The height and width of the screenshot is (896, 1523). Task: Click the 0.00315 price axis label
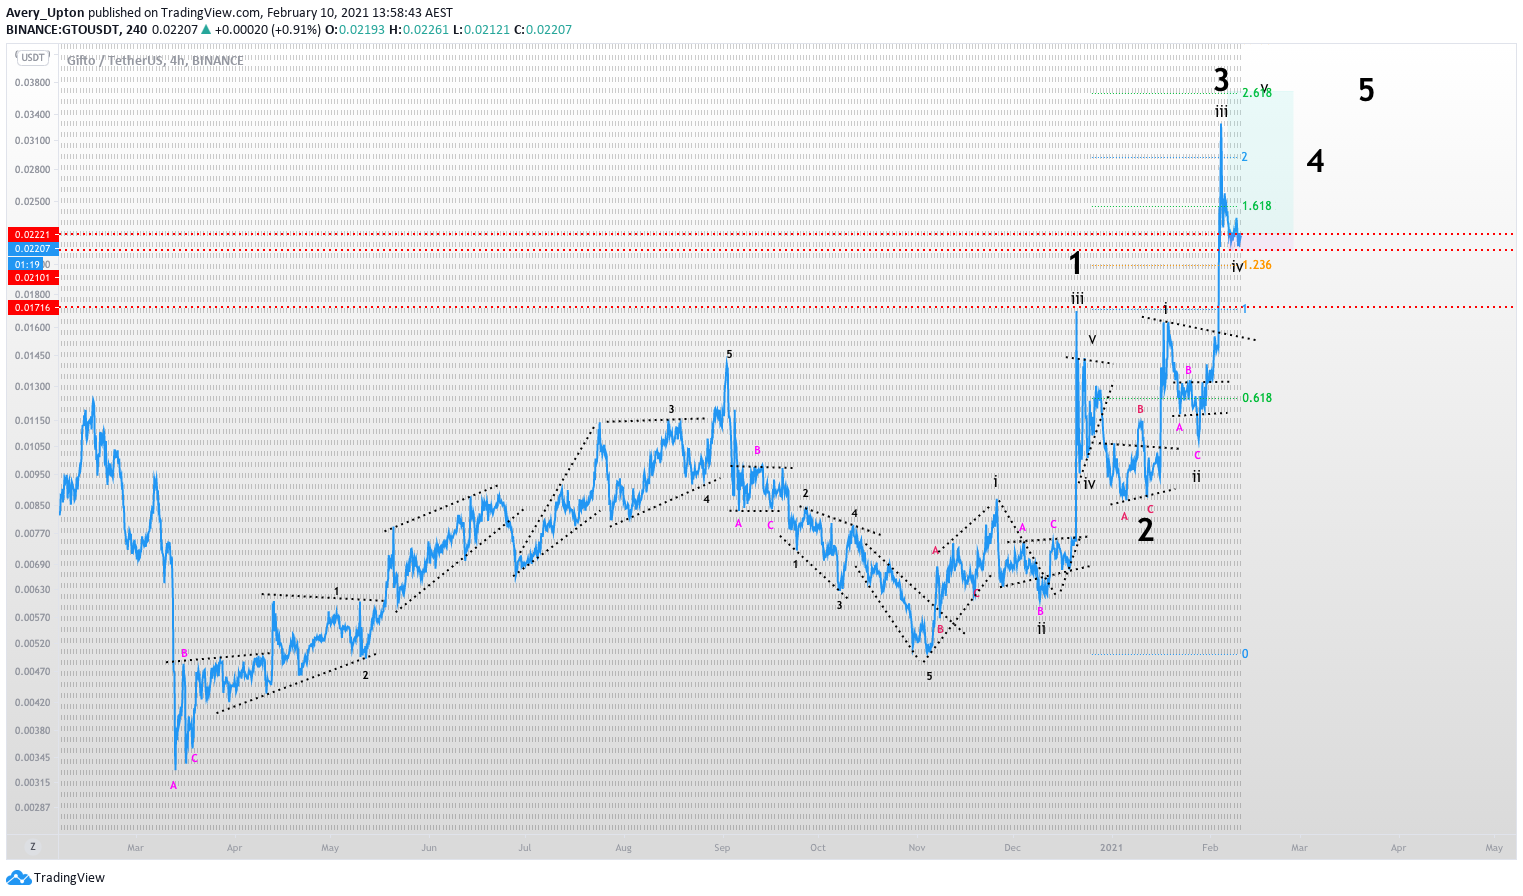(x=33, y=783)
